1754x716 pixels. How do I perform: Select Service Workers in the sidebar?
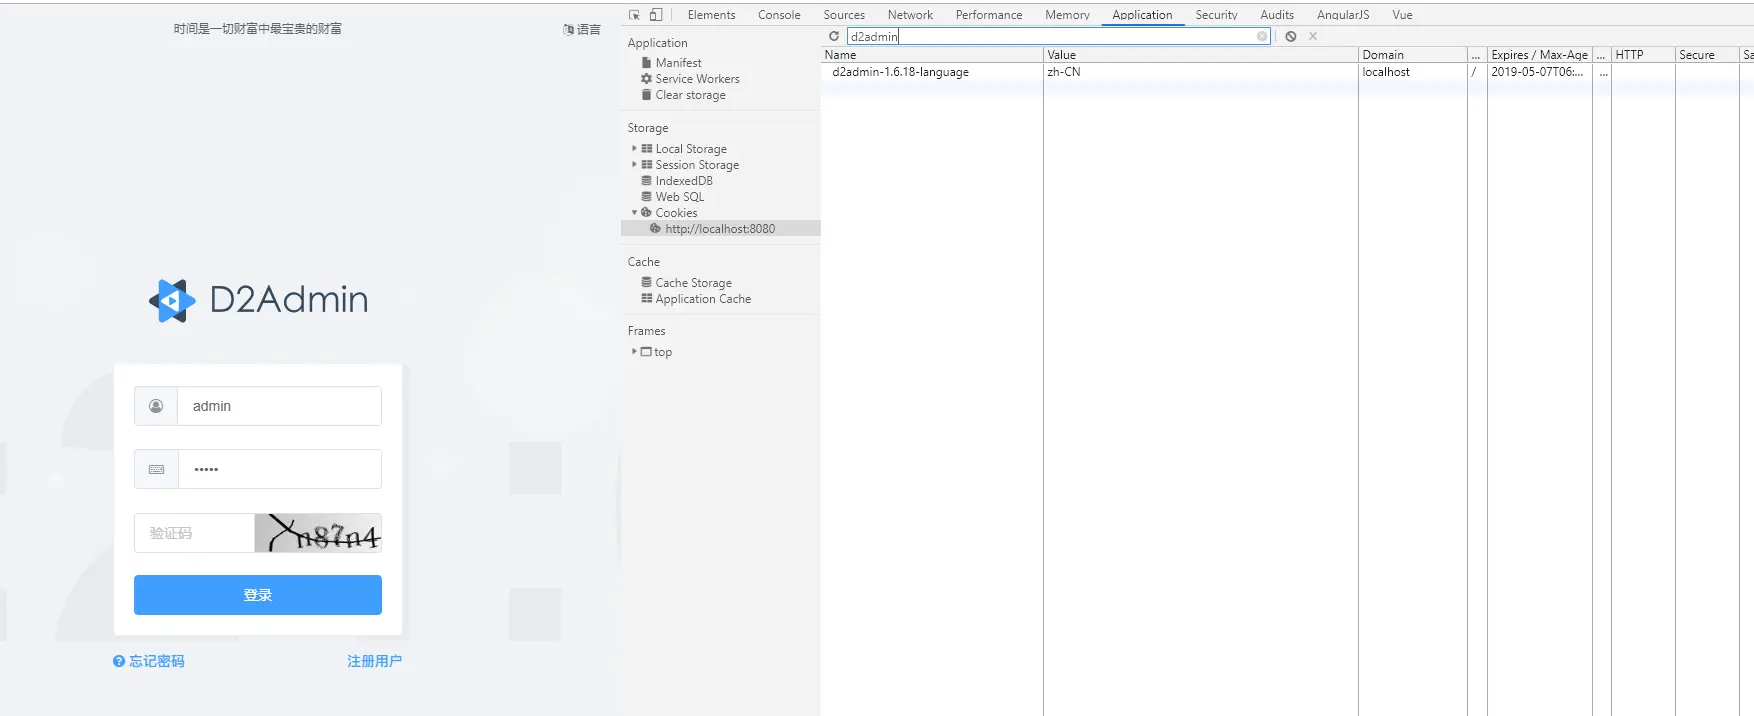point(697,78)
